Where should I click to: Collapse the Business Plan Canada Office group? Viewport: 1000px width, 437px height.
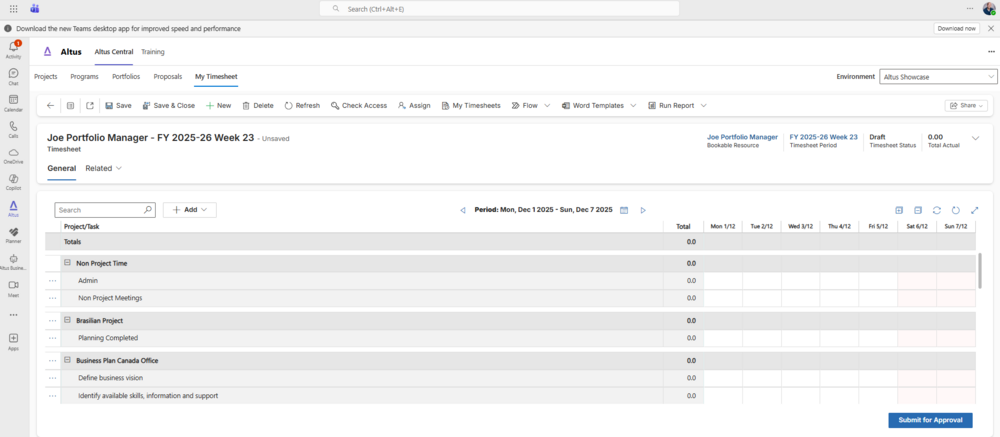click(x=67, y=360)
